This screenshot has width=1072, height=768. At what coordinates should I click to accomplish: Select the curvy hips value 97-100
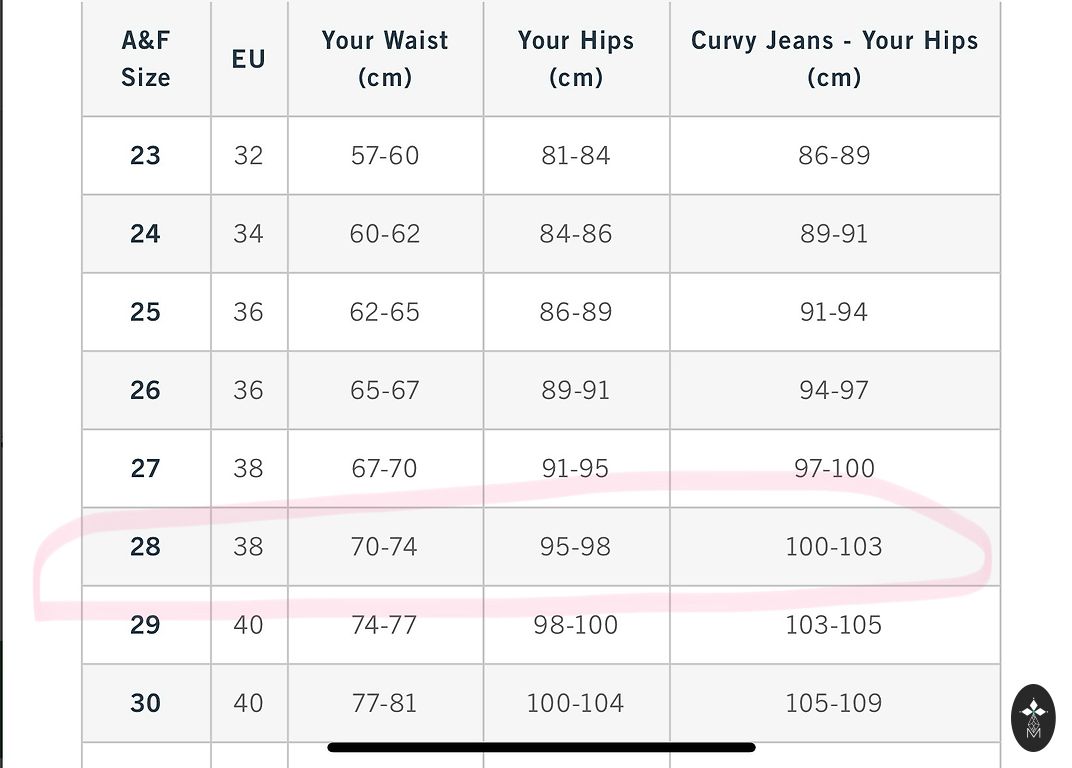coord(834,468)
